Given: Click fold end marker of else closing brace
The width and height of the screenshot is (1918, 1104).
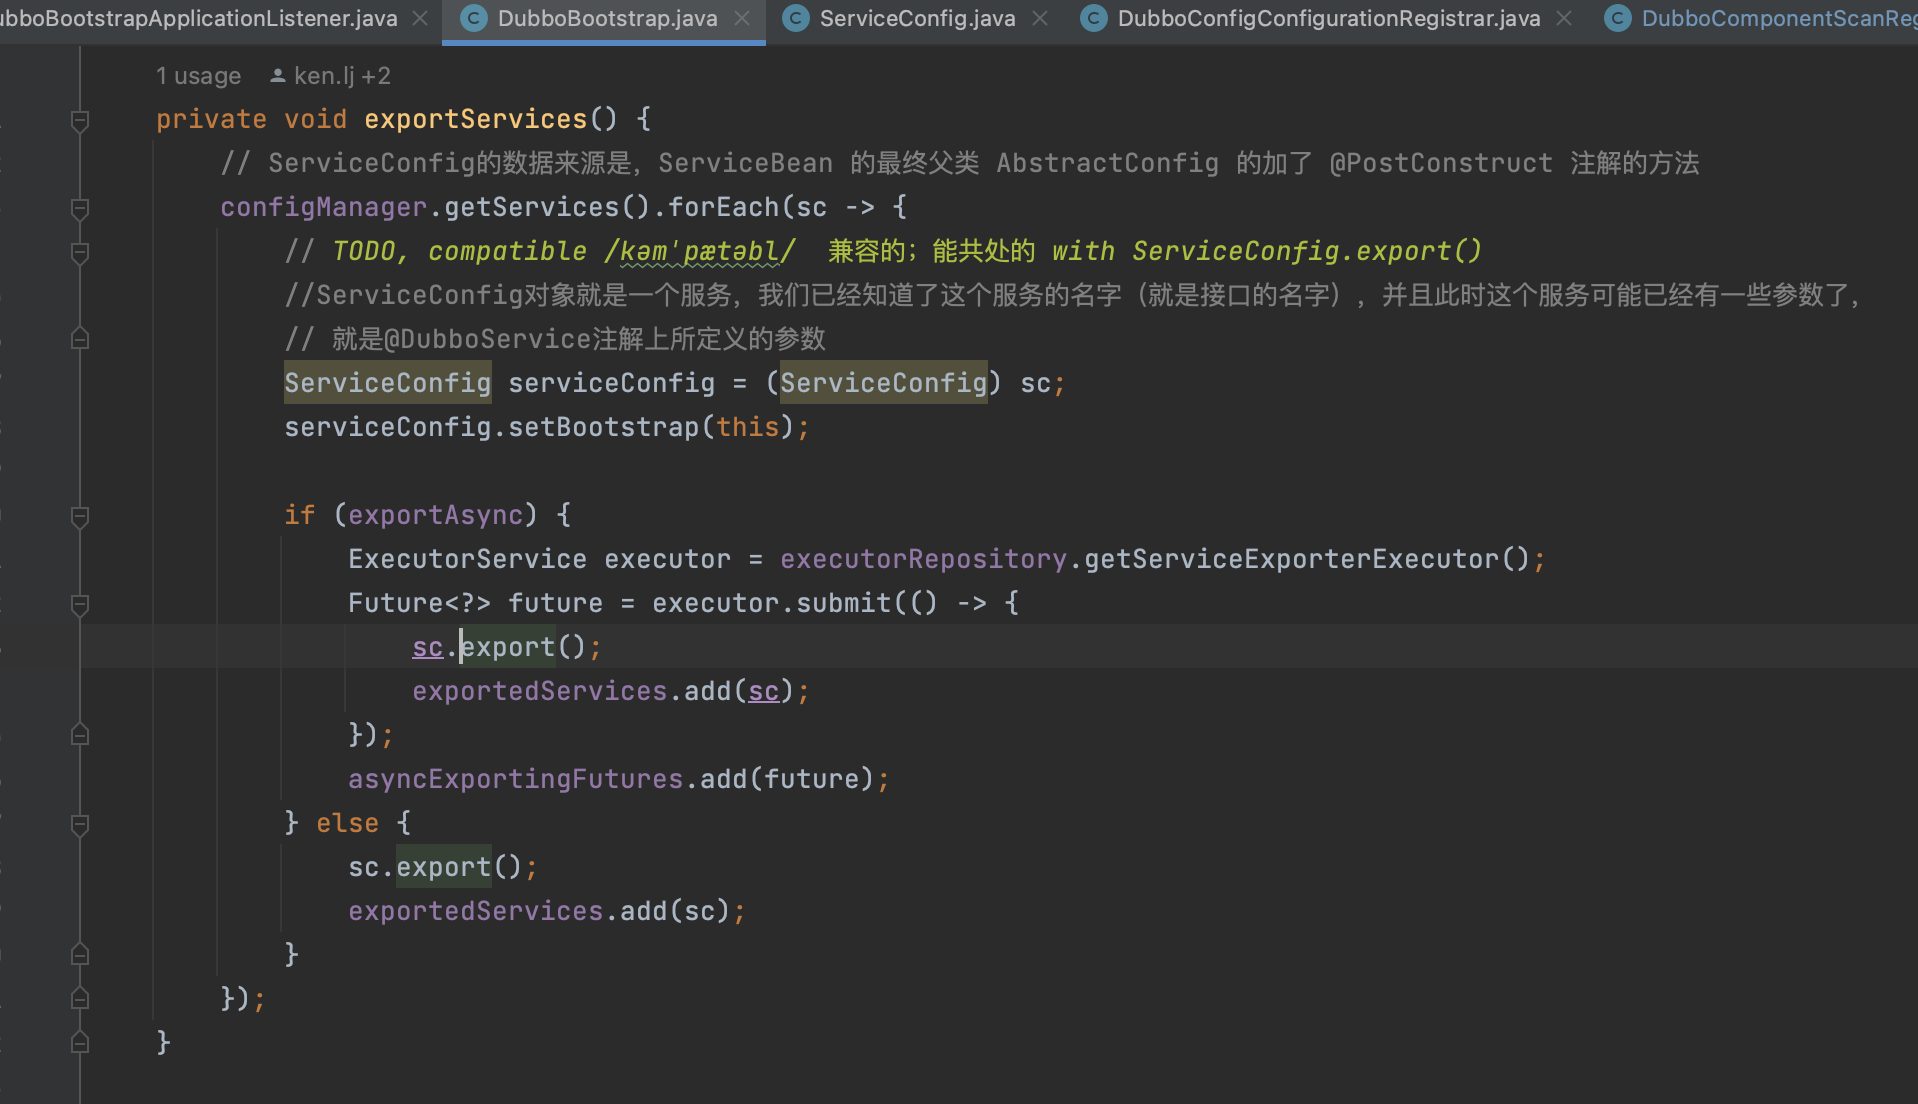Looking at the screenshot, I should 80,955.
